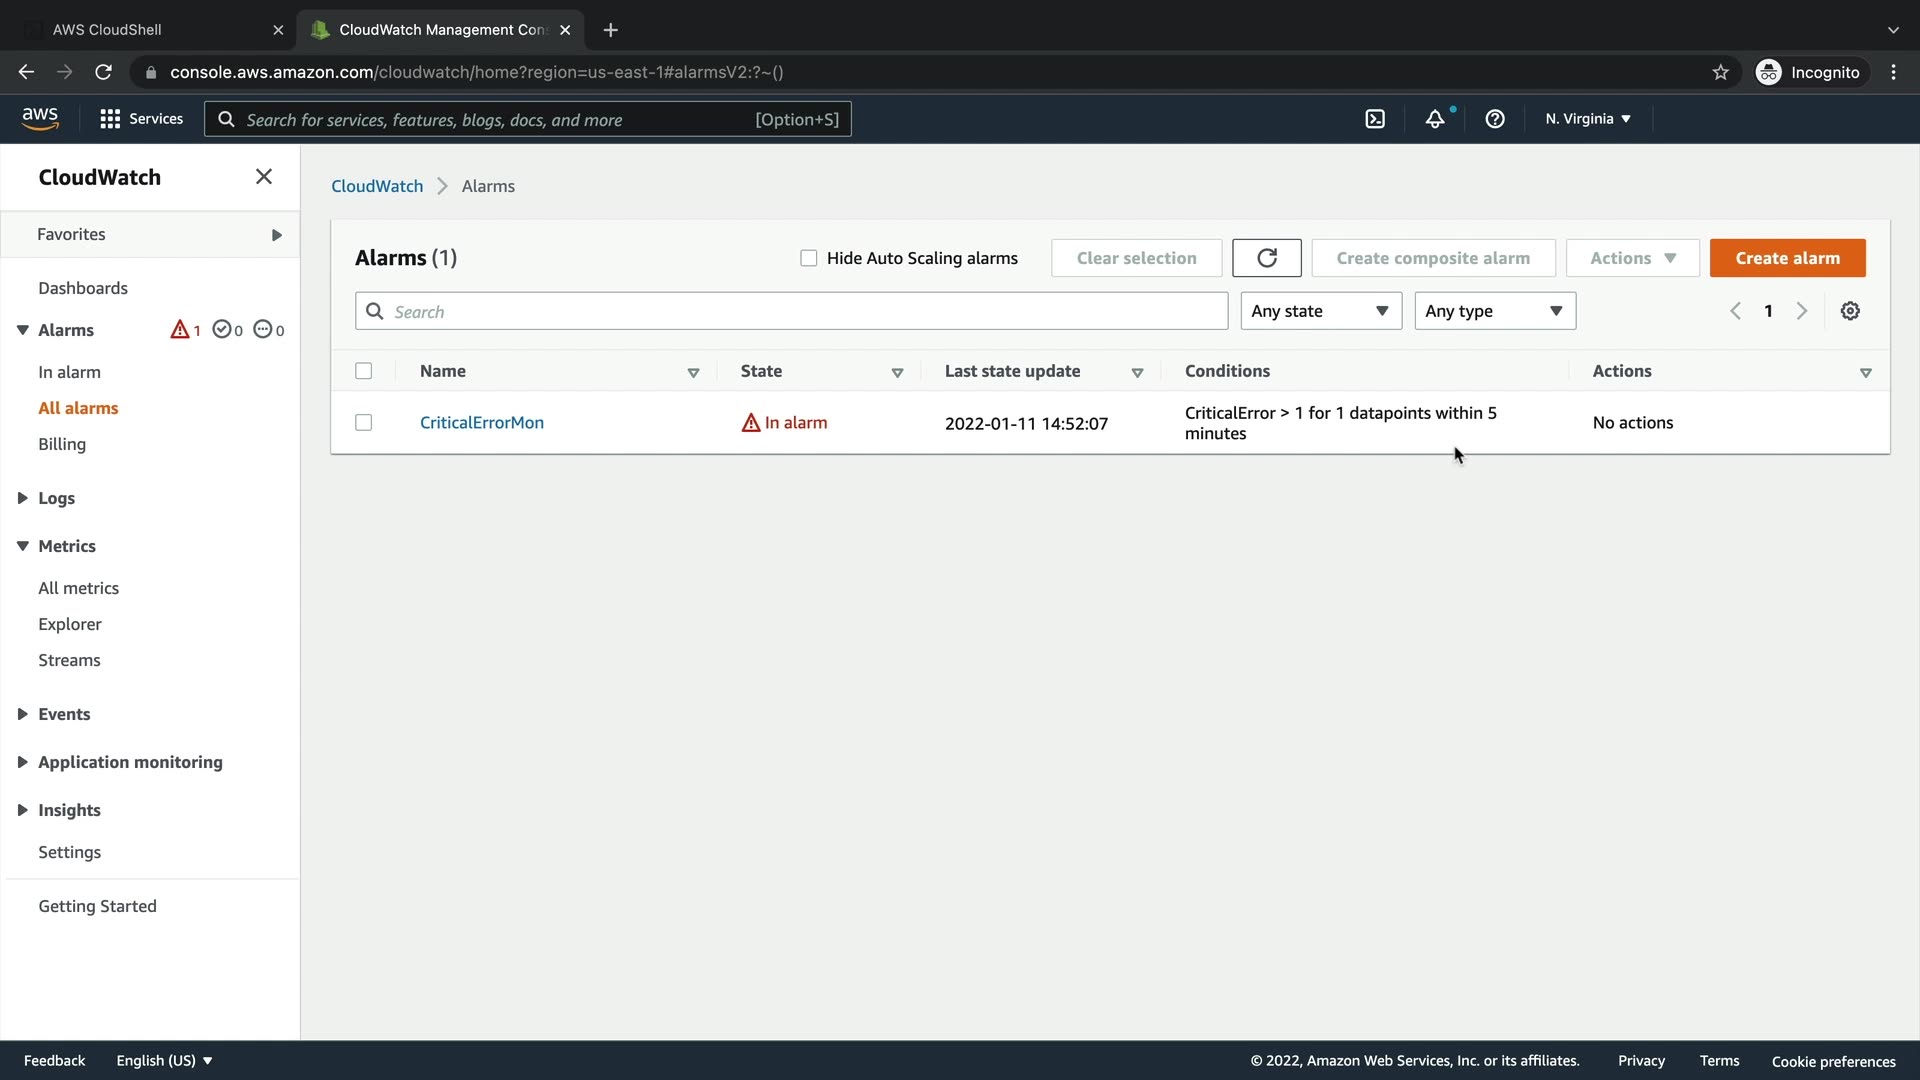The width and height of the screenshot is (1920, 1080).
Task: Click the refresh alarms button
Action: pyautogui.click(x=1266, y=258)
